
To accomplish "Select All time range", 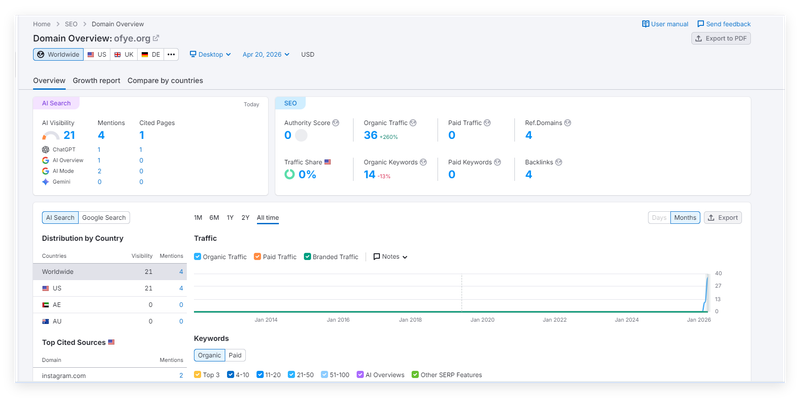I will 268,218.
